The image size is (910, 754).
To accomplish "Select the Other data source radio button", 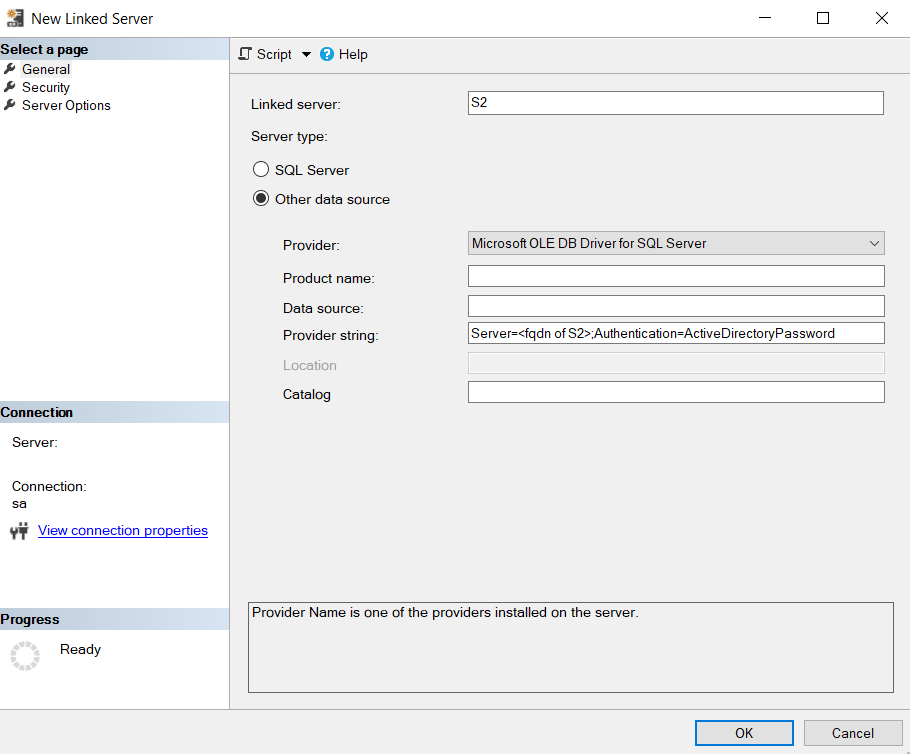I will pos(261,198).
